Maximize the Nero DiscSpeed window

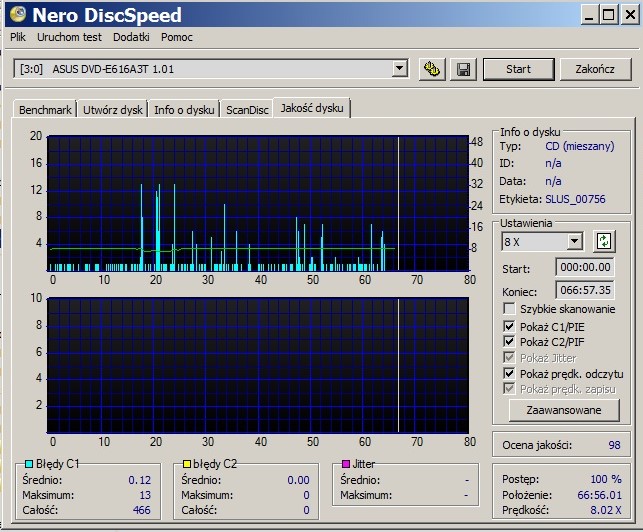(609, 15)
